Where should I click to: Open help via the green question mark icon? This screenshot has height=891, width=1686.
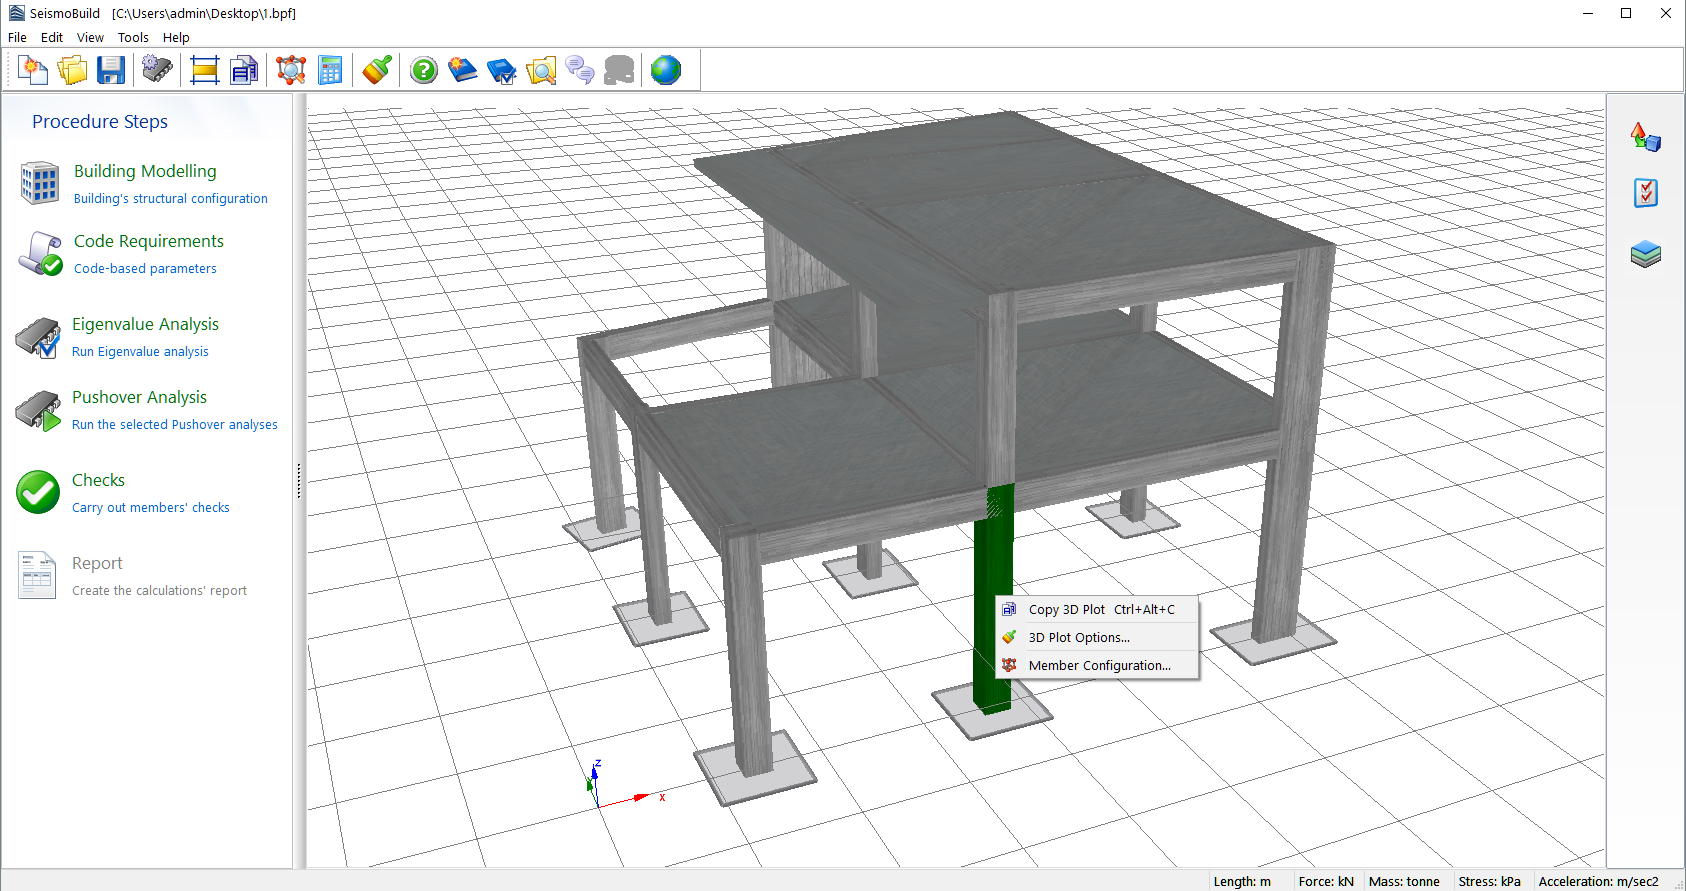(424, 70)
